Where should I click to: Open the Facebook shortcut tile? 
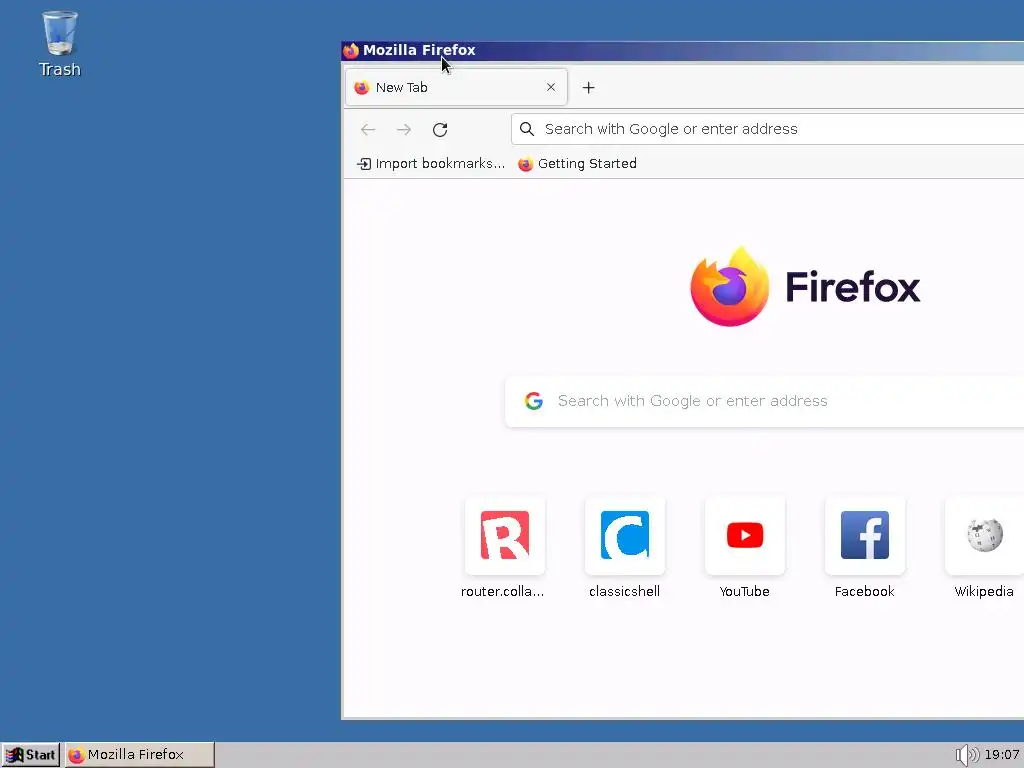pos(865,548)
